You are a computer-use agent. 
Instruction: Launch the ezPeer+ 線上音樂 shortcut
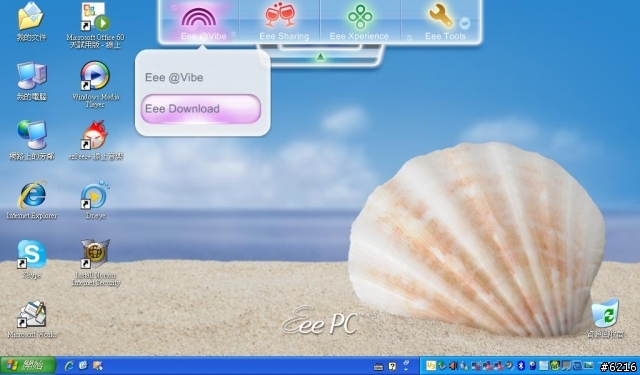[x=95, y=140]
